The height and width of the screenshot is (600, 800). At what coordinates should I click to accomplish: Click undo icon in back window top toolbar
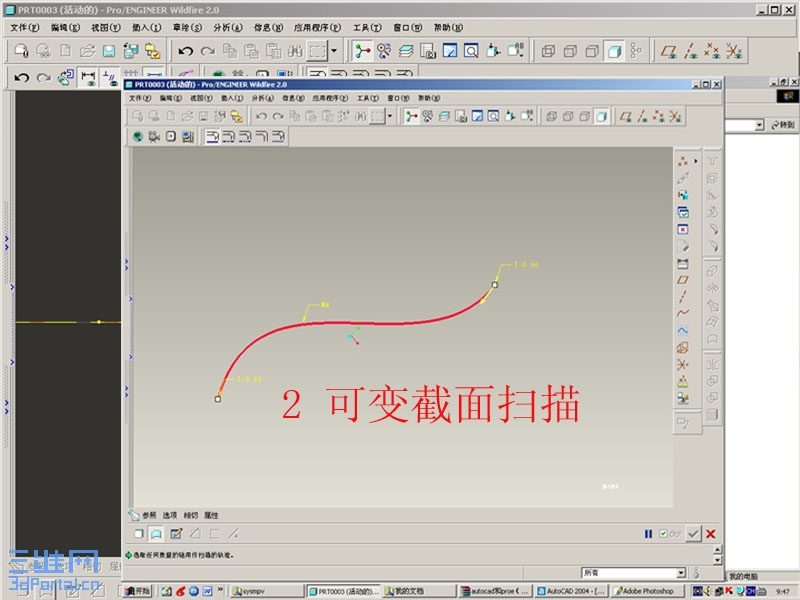[186, 51]
